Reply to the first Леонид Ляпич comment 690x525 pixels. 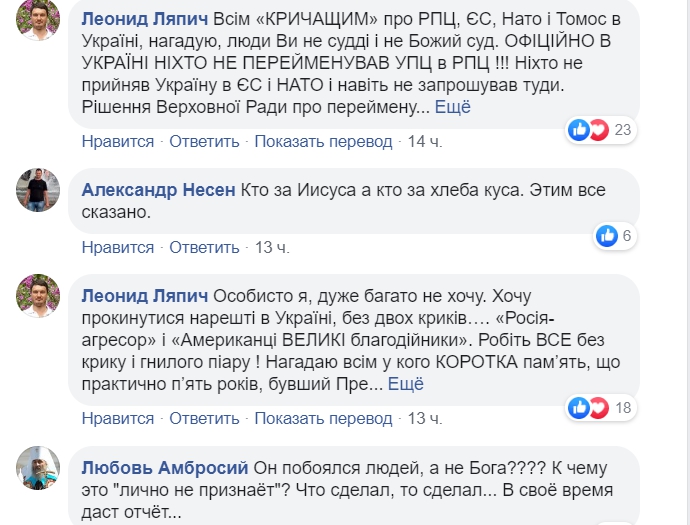tap(205, 141)
